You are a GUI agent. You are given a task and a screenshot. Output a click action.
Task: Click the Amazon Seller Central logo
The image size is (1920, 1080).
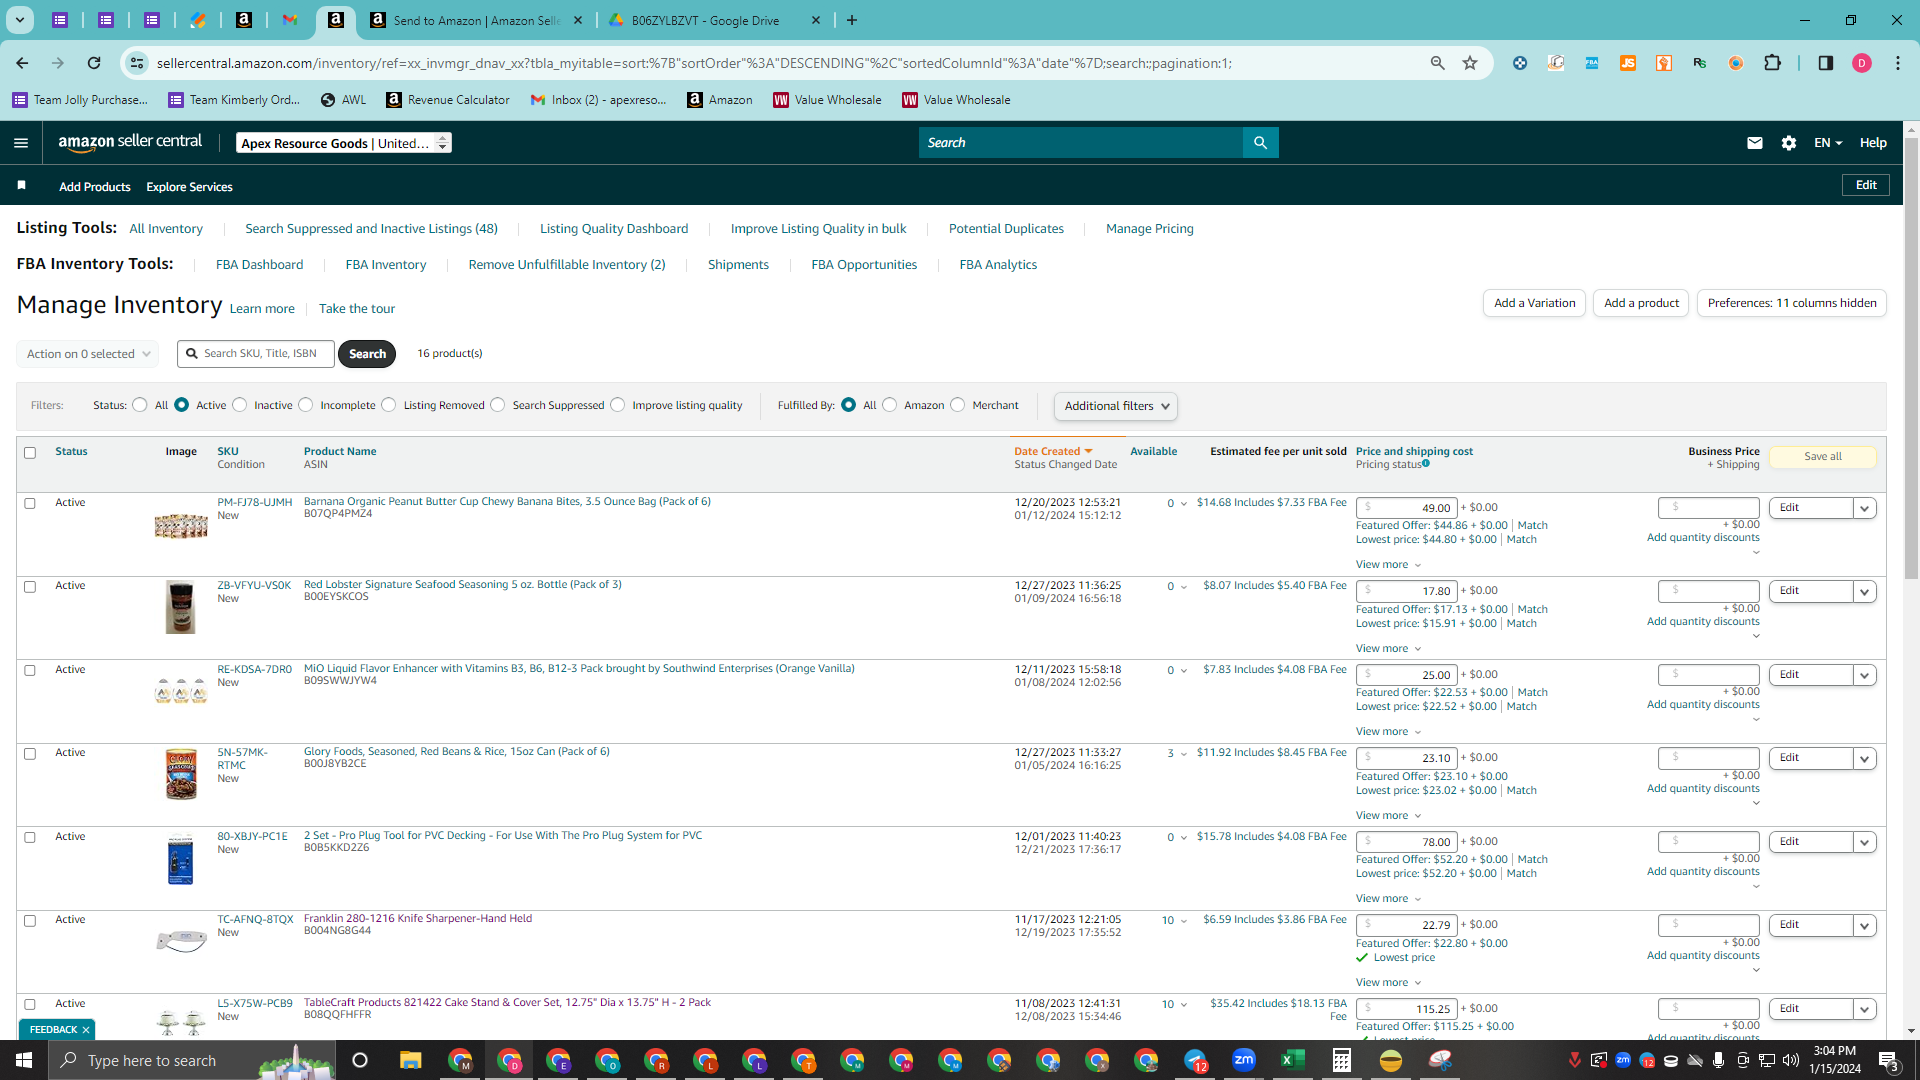[130, 142]
